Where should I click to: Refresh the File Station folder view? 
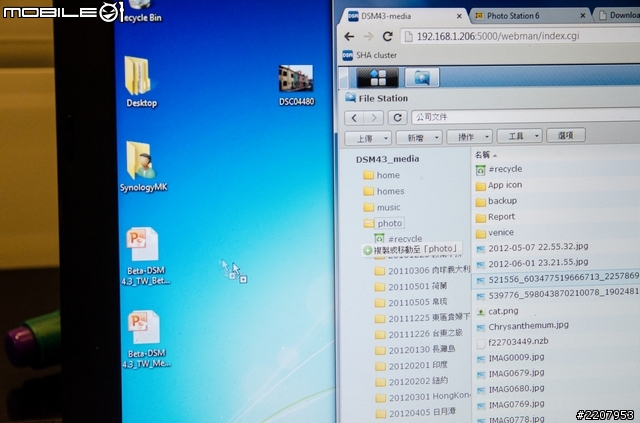pos(397,118)
